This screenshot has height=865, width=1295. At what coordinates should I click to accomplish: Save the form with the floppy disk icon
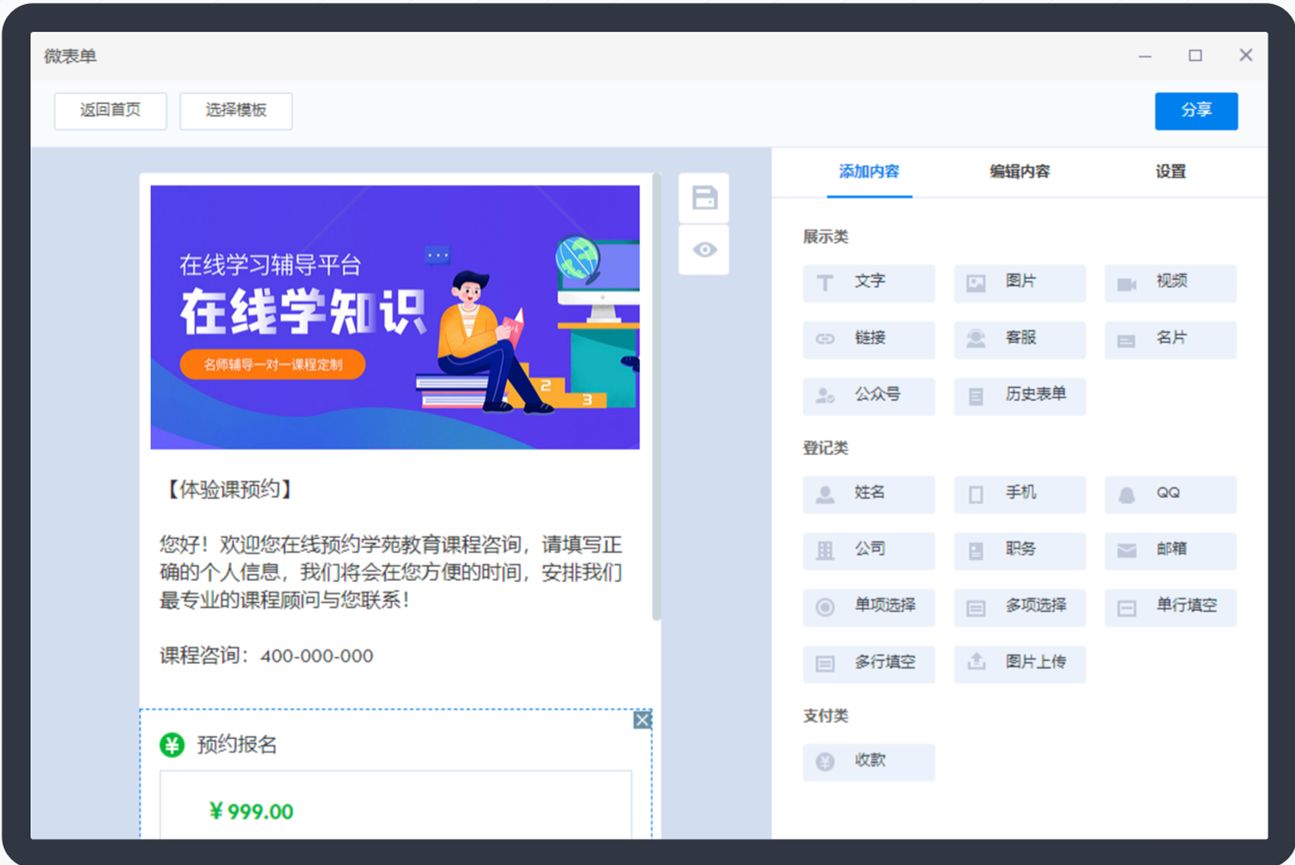pyautogui.click(x=704, y=198)
